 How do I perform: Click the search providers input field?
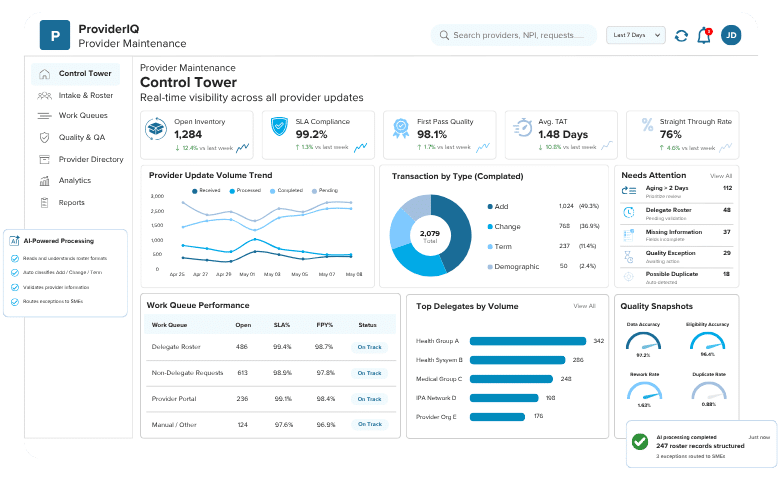(x=514, y=35)
